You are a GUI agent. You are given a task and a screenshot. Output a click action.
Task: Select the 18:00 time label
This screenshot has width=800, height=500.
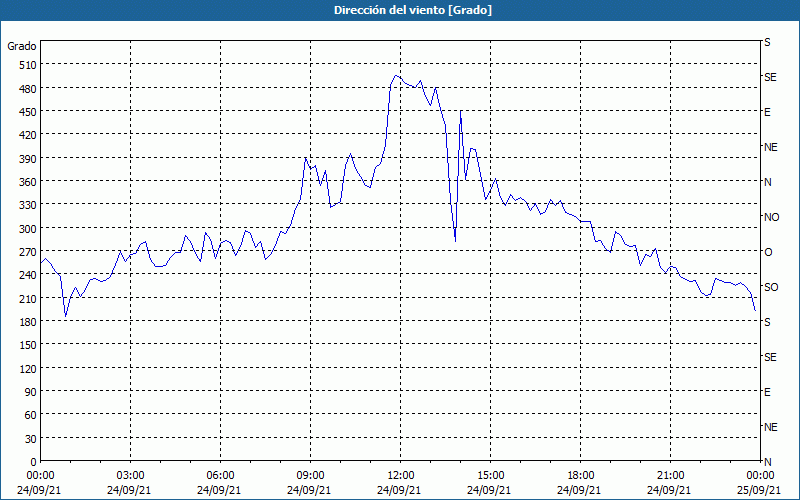580,476
